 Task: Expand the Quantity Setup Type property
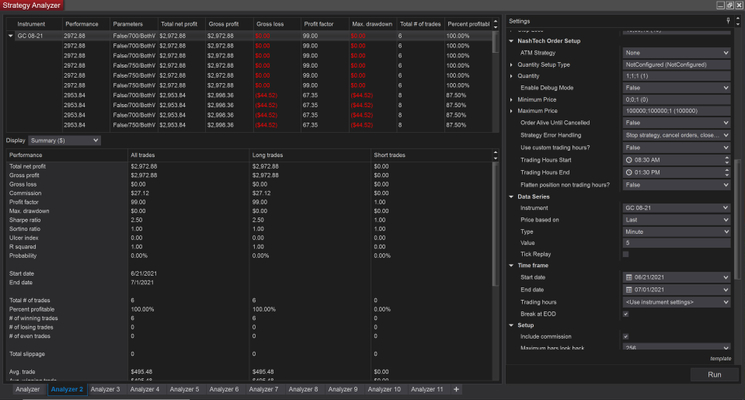click(513, 63)
